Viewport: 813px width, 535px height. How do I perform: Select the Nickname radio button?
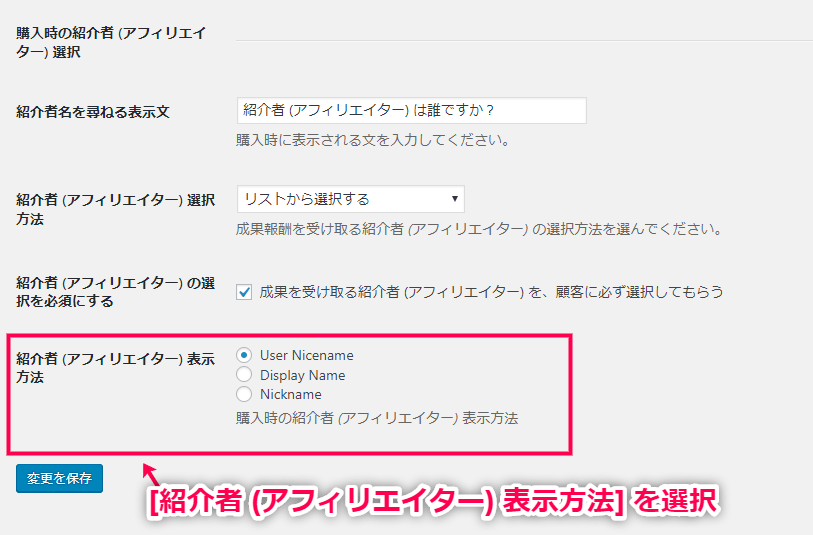[x=244, y=394]
